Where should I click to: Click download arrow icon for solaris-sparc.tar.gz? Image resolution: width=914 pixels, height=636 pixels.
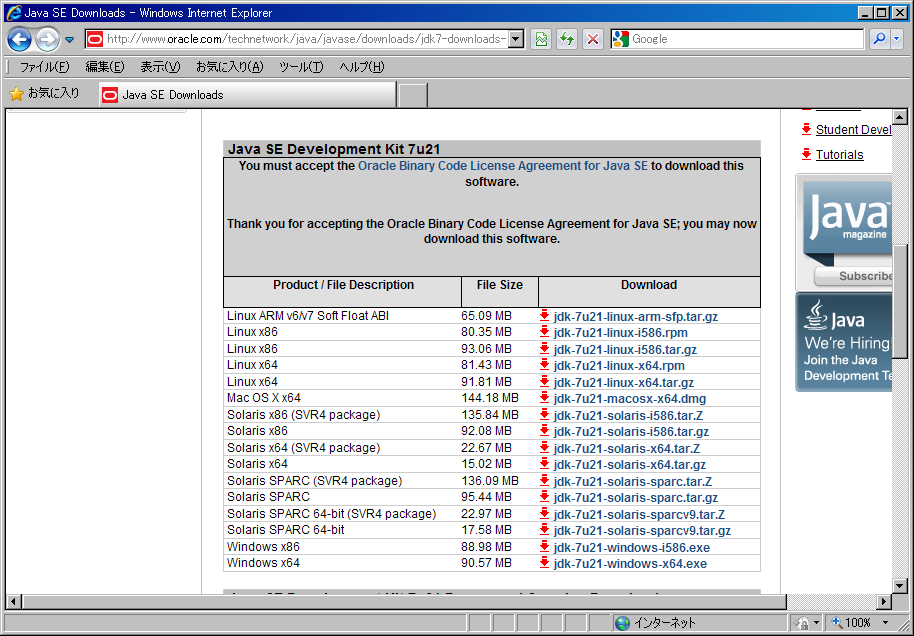tap(544, 497)
